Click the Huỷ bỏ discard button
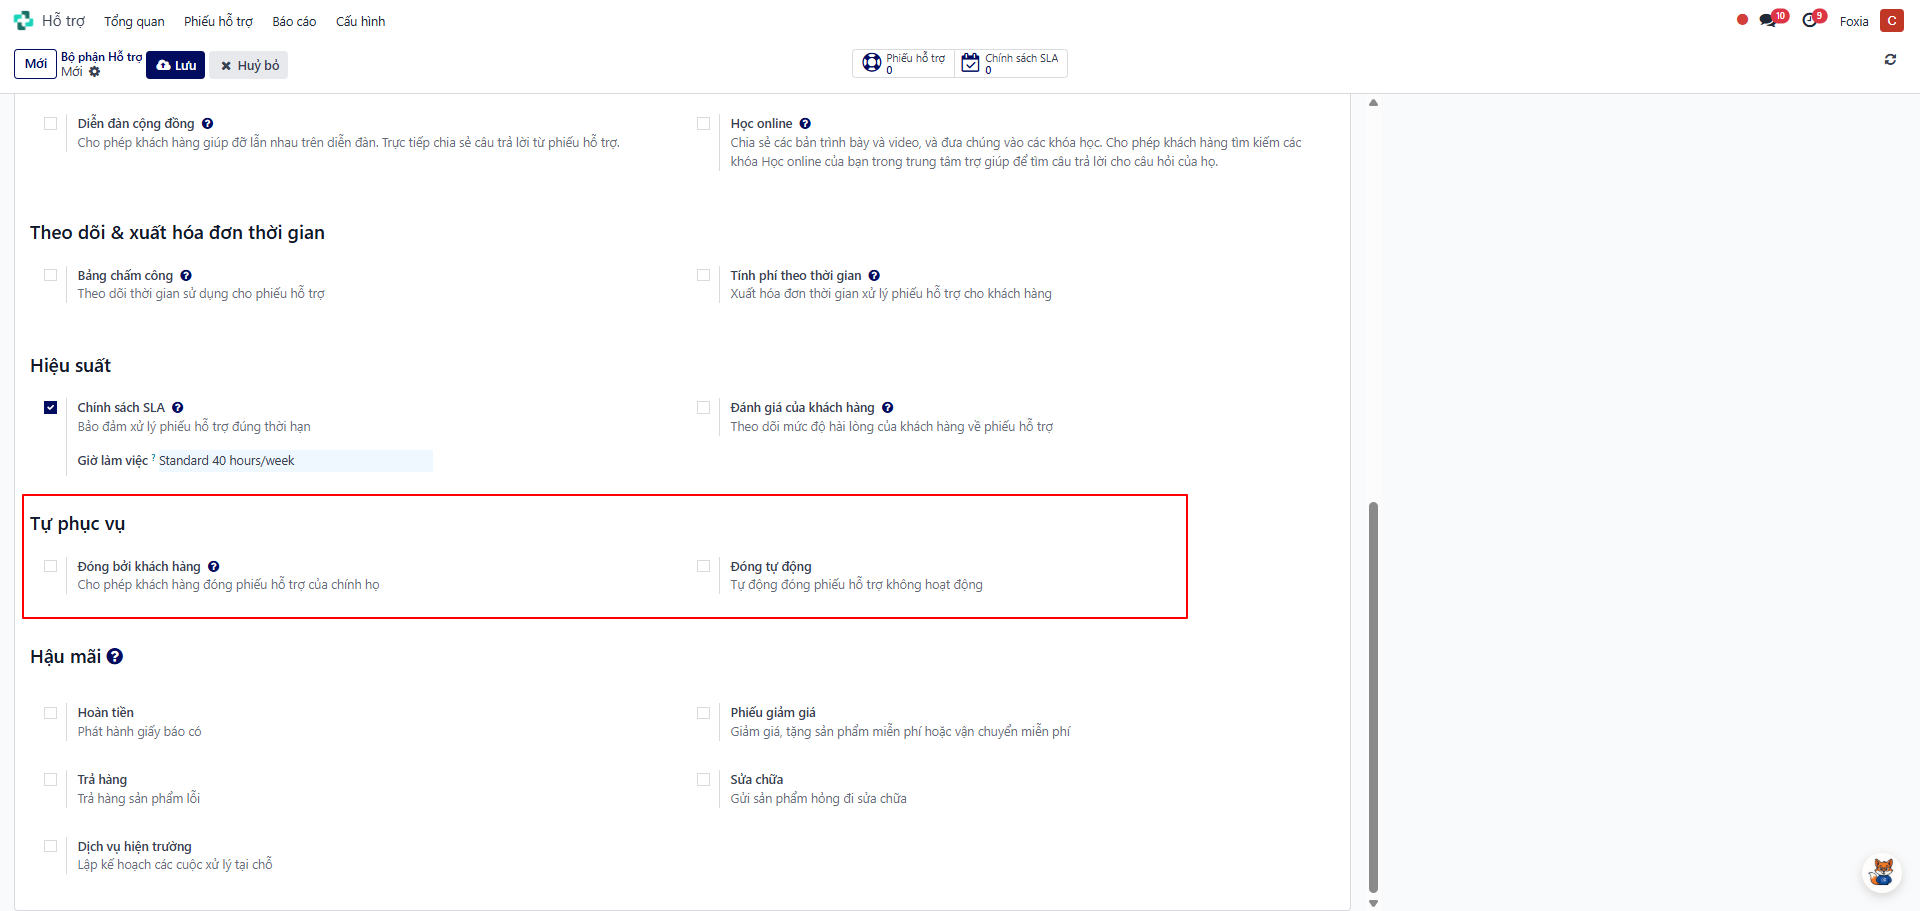This screenshot has height=911, width=1920. [x=249, y=65]
